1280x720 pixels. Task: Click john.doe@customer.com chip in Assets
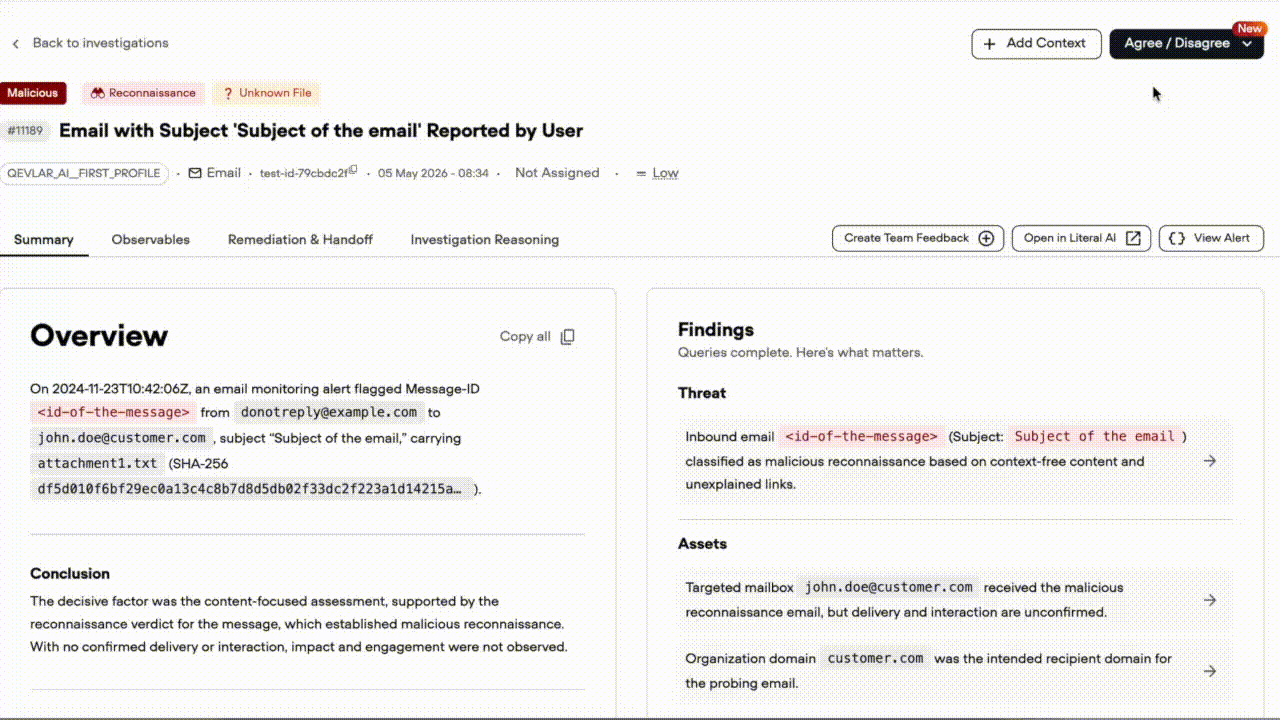point(888,587)
